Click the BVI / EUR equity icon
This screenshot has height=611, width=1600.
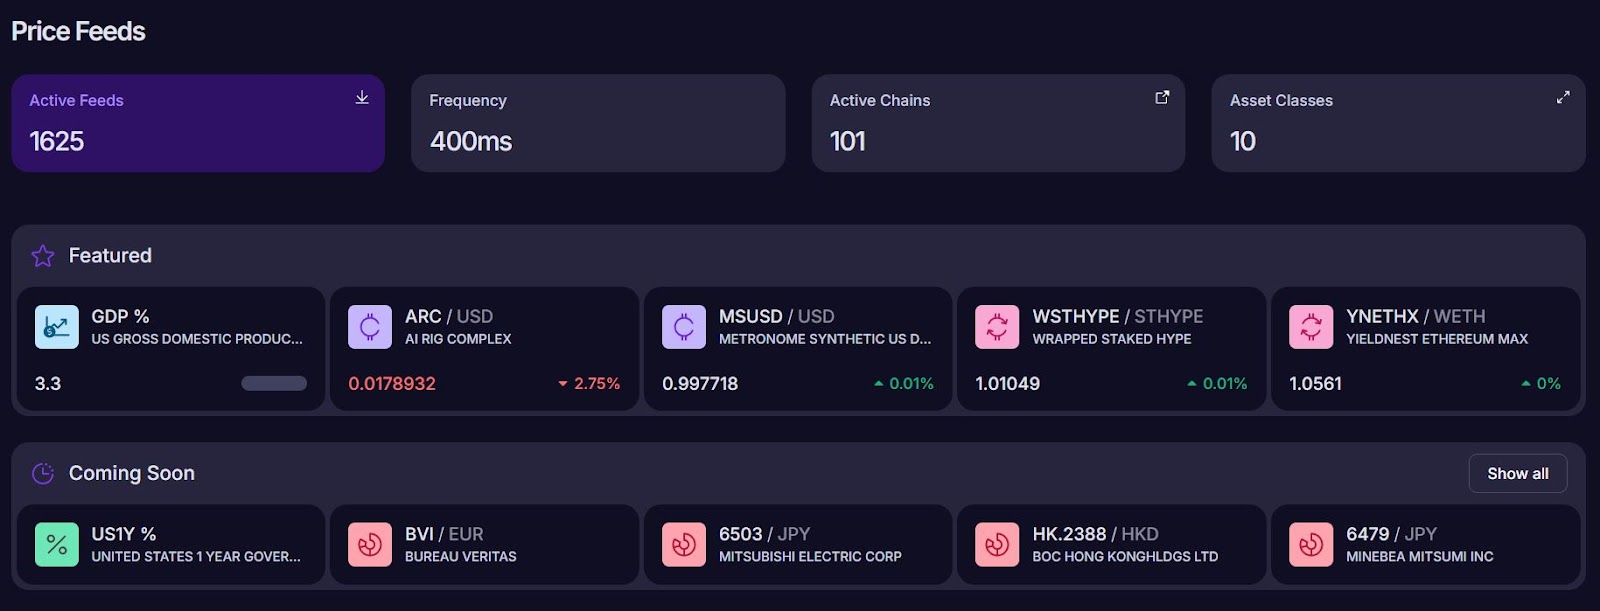click(370, 545)
